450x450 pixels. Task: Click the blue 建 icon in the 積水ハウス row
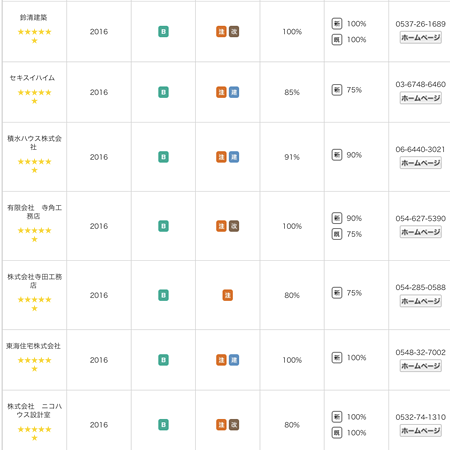pyautogui.click(x=234, y=157)
